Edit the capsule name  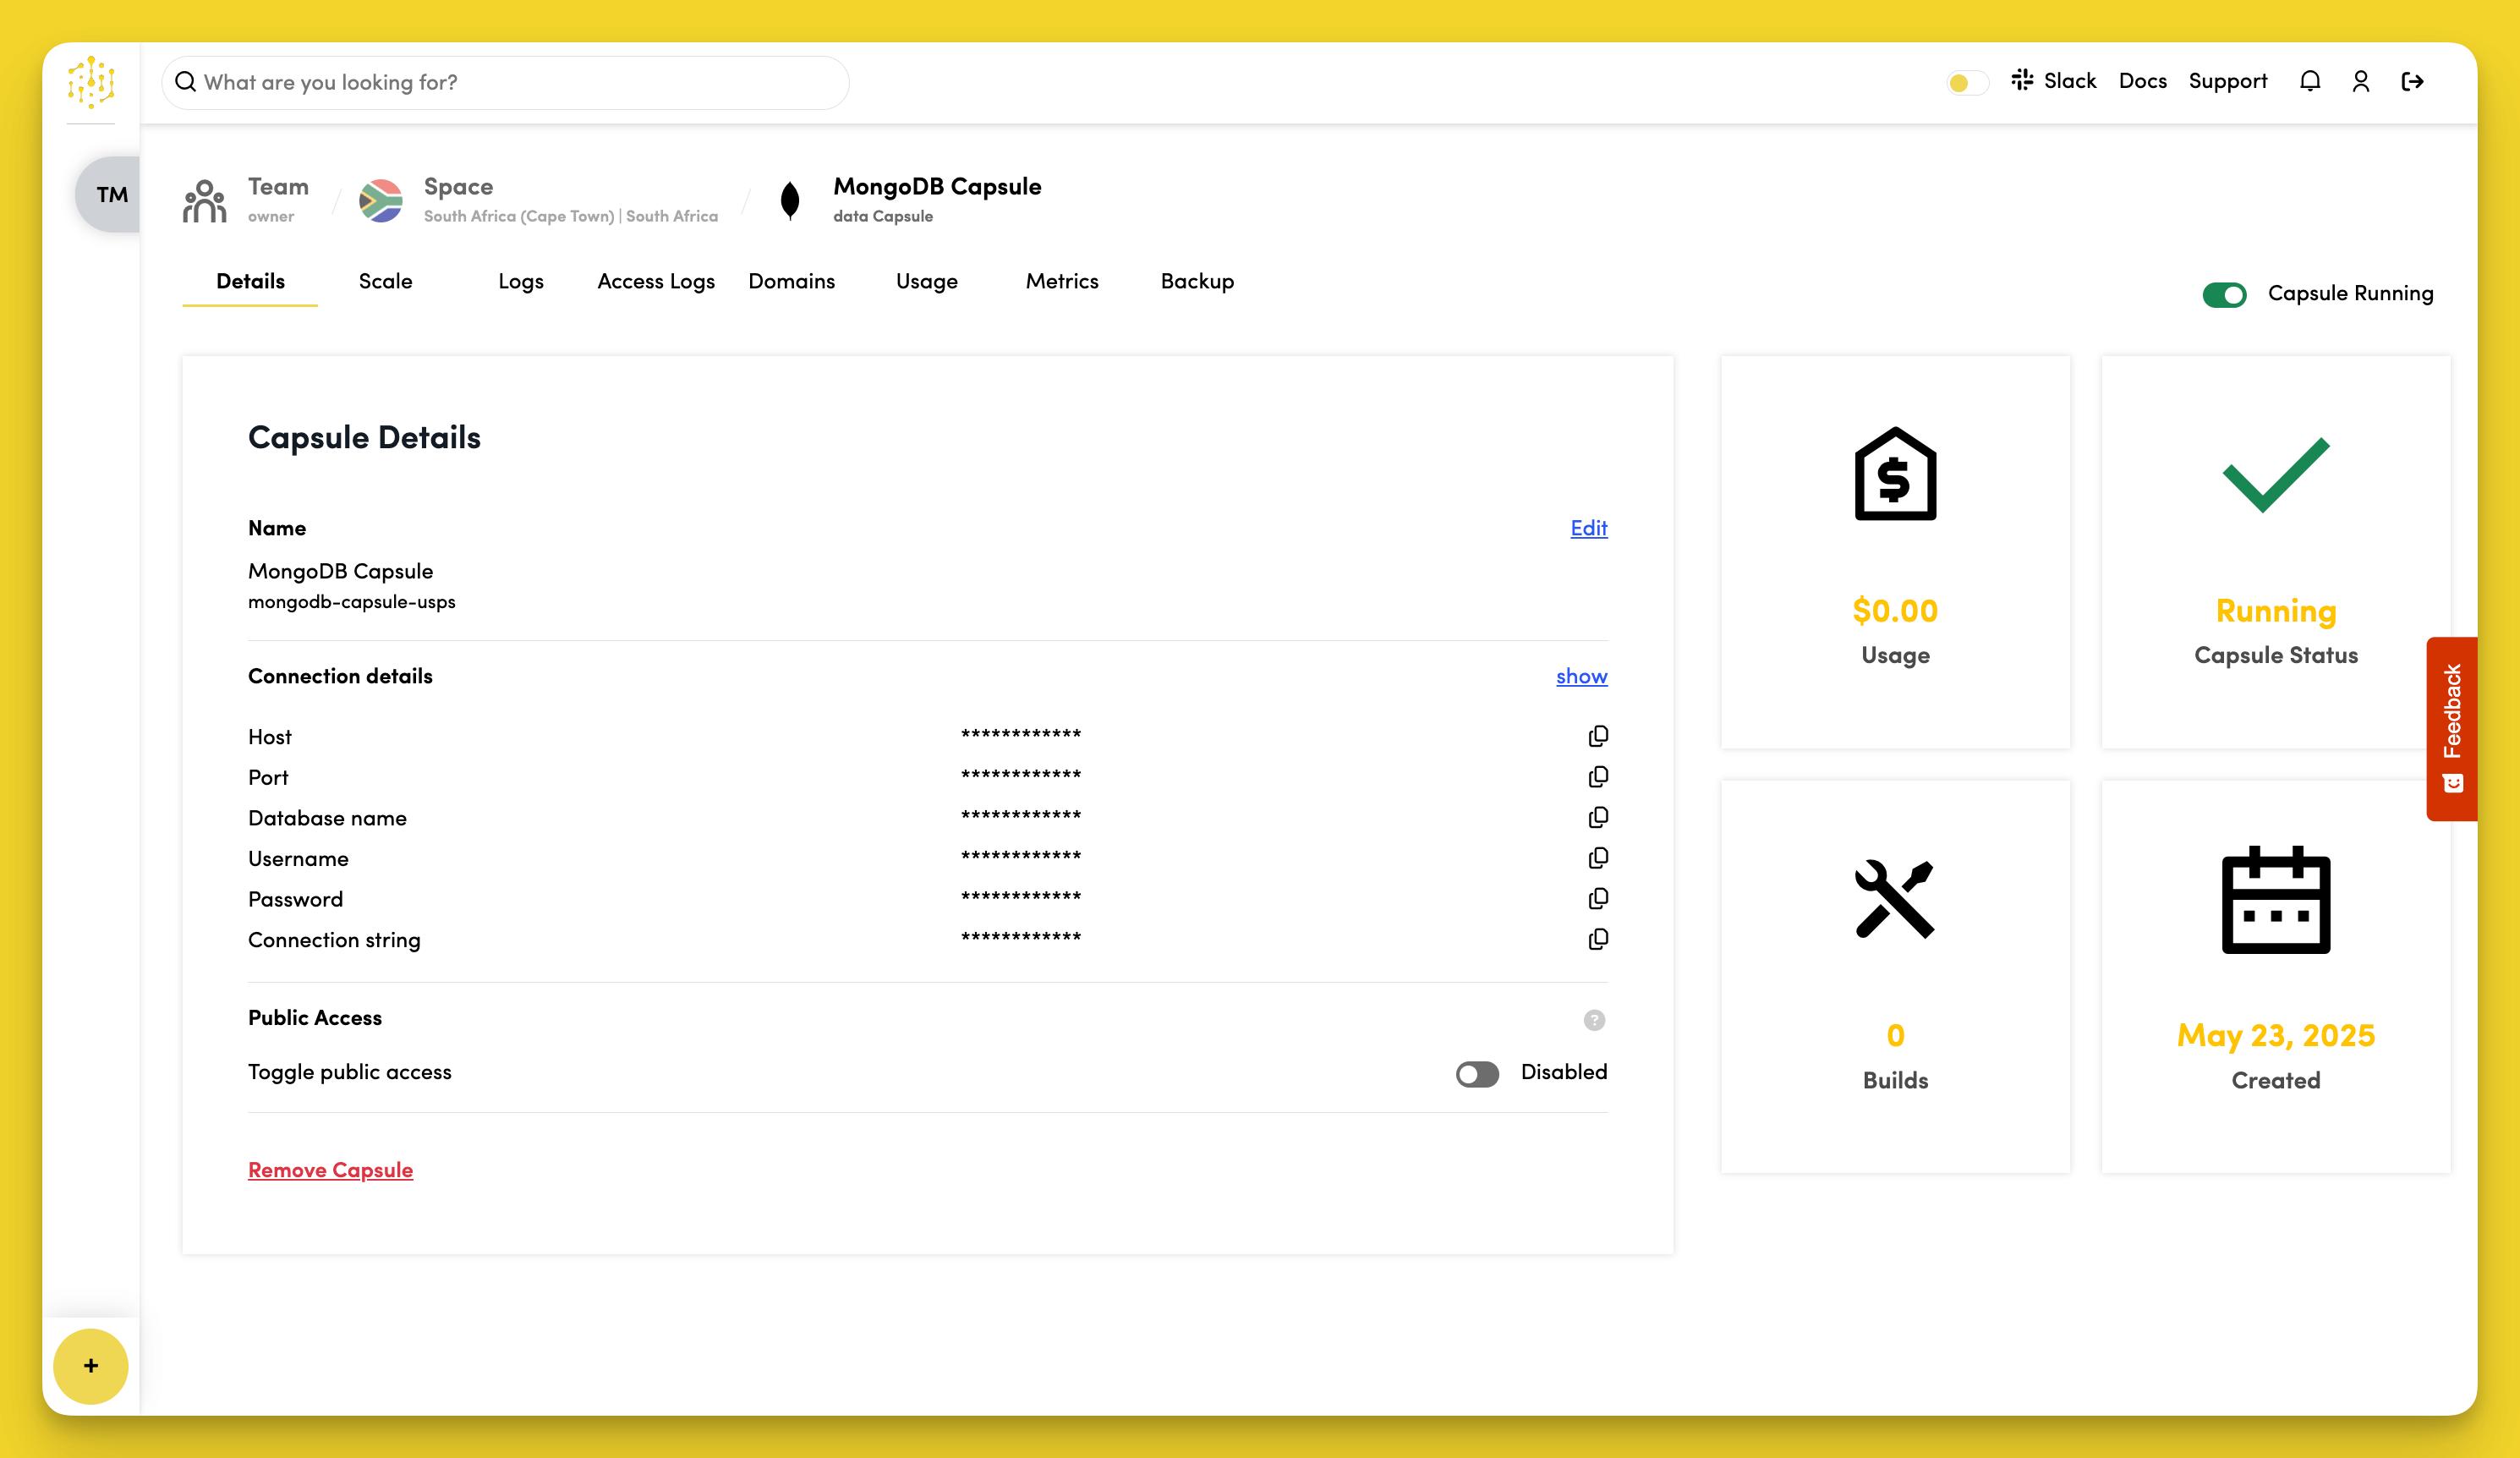click(x=1588, y=528)
